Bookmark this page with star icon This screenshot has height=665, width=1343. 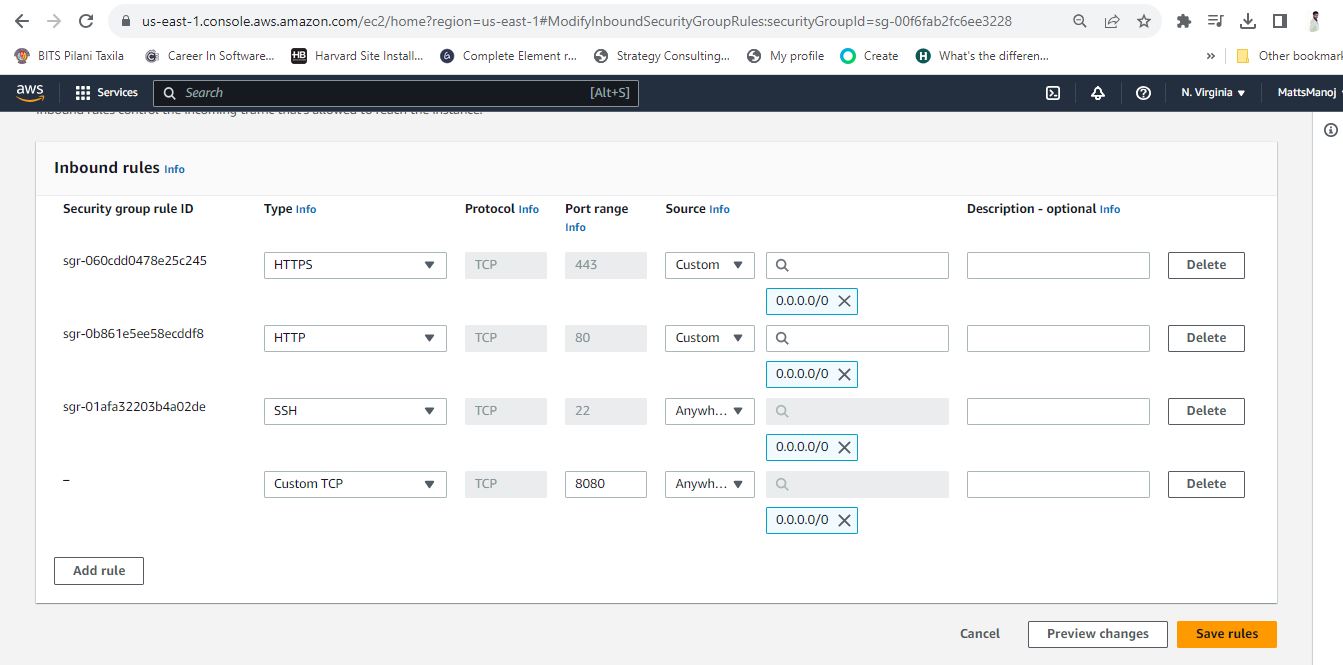pyautogui.click(x=1143, y=21)
